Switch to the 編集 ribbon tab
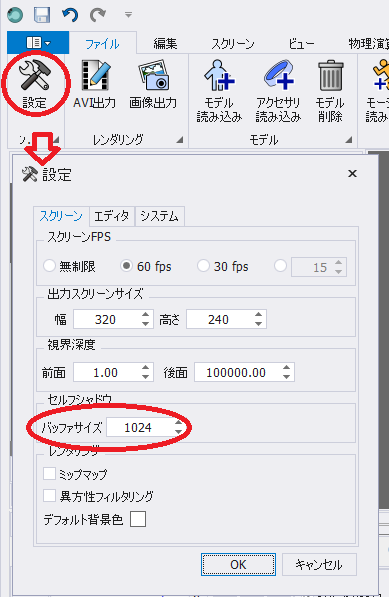 point(165,44)
